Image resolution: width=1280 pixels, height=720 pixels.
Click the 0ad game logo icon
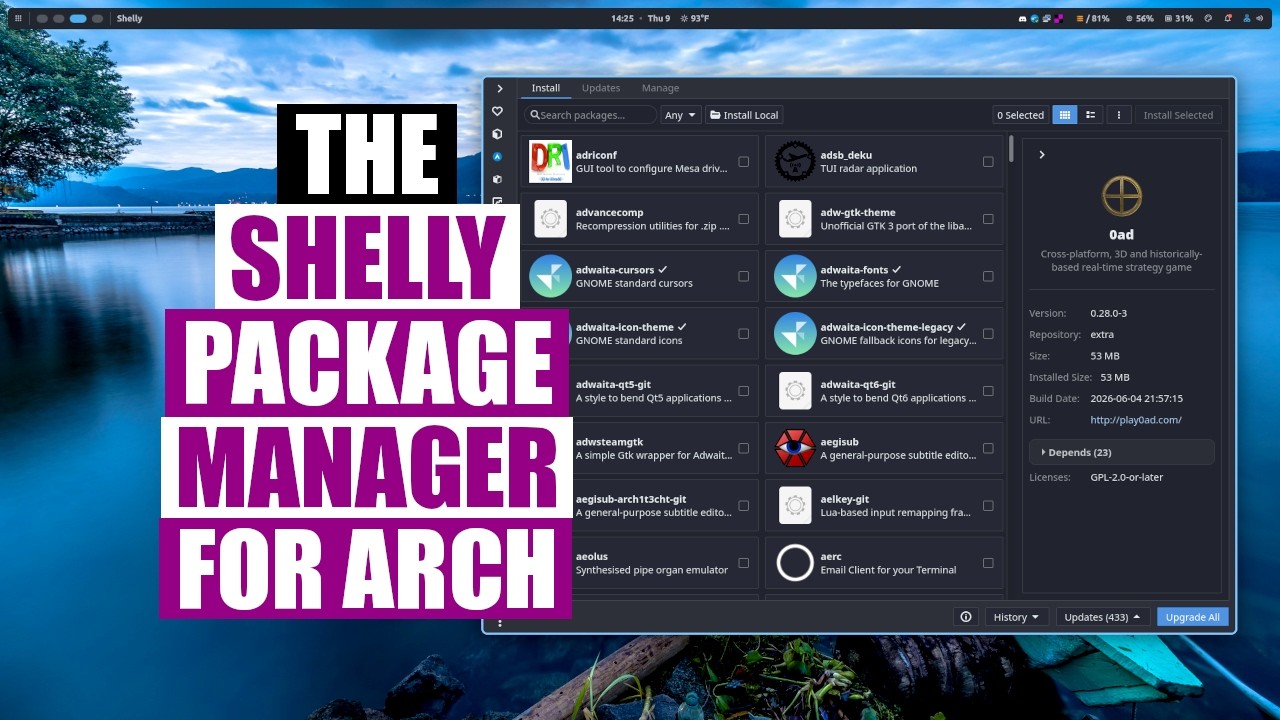(x=1122, y=196)
